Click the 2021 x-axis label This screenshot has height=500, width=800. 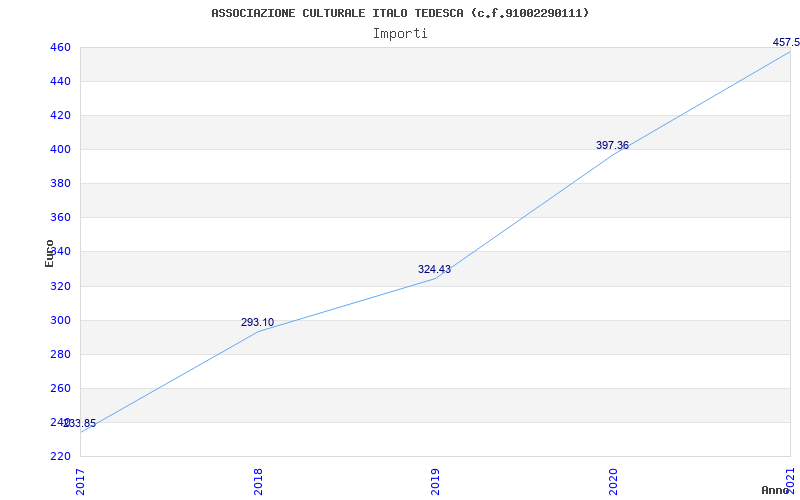pyautogui.click(x=791, y=480)
